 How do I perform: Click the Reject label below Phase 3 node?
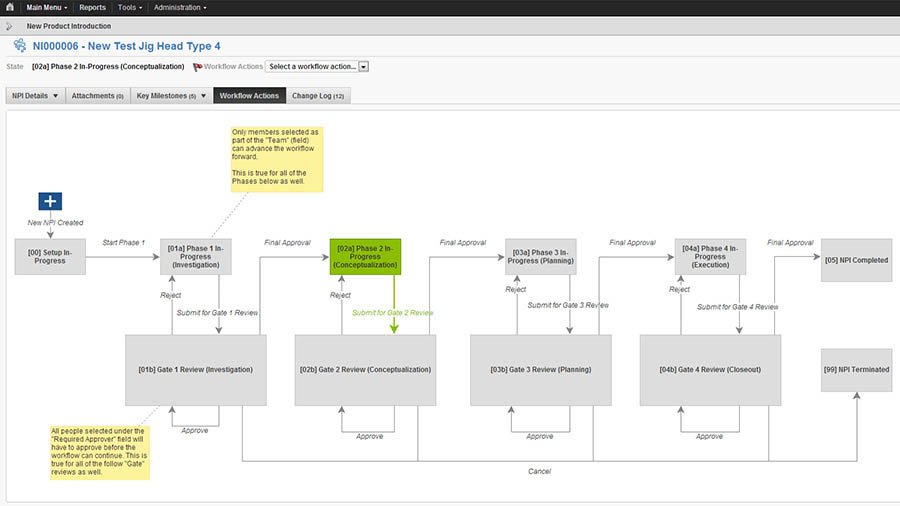(x=515, y=290)
